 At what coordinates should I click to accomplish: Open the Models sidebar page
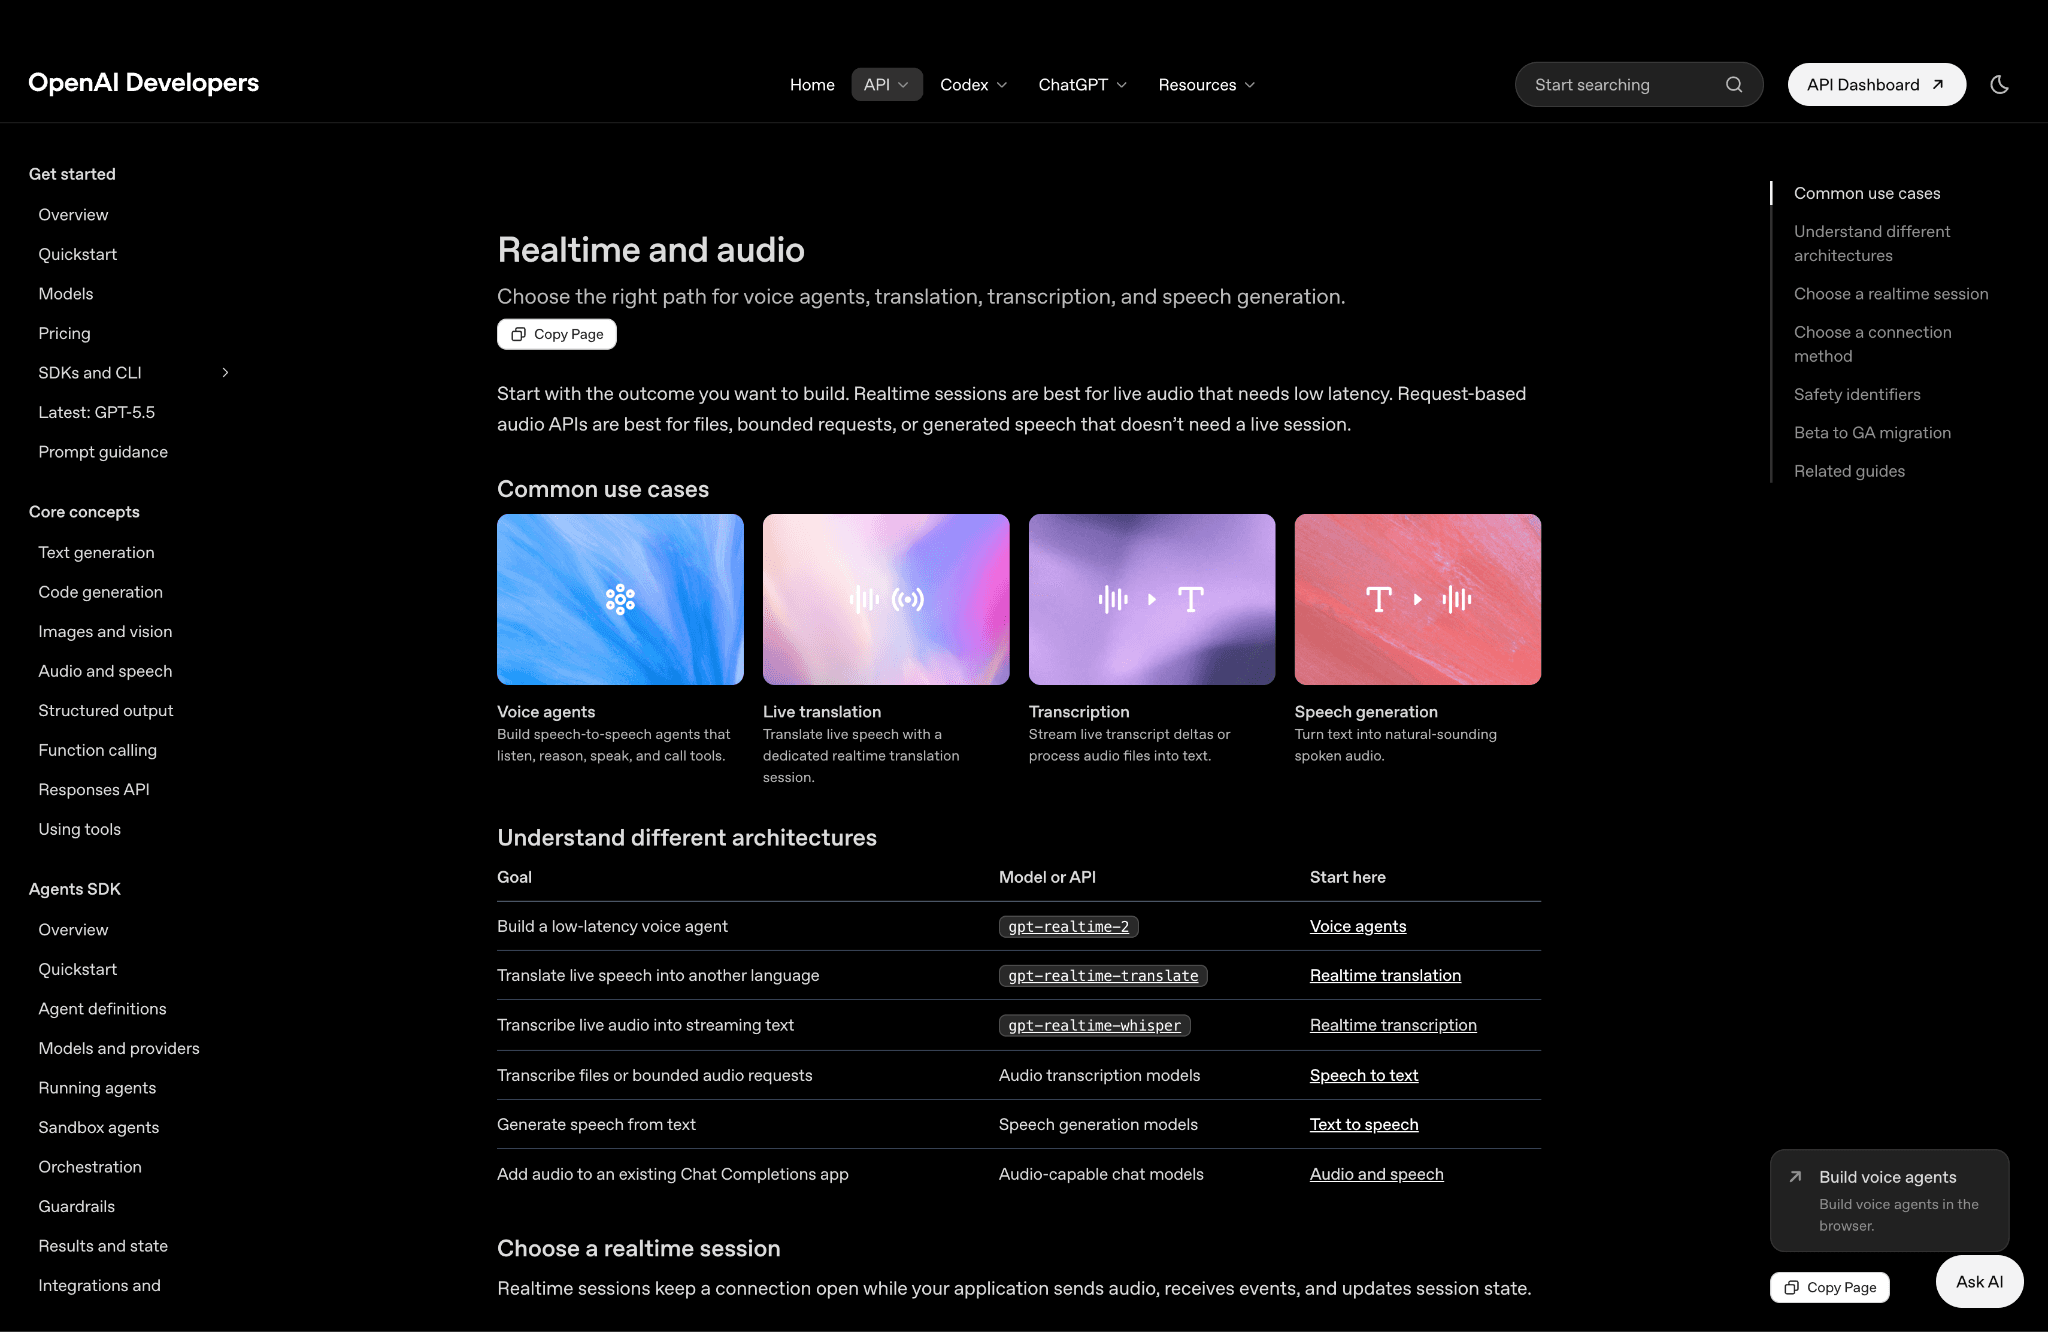[x=66, y=294]
